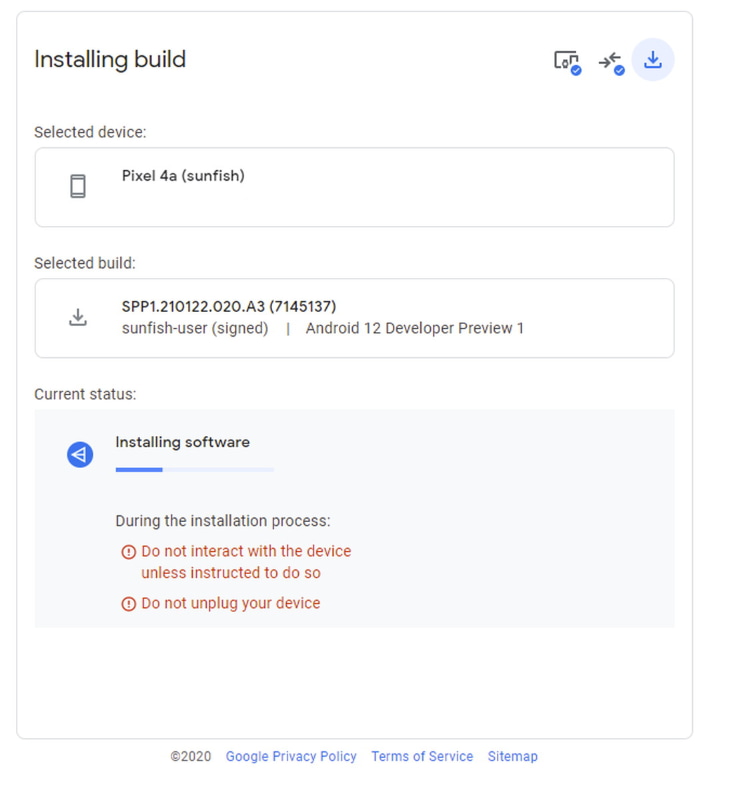Click the download icon in Selected build
This screenshot has height=800, width=731.
78,317
